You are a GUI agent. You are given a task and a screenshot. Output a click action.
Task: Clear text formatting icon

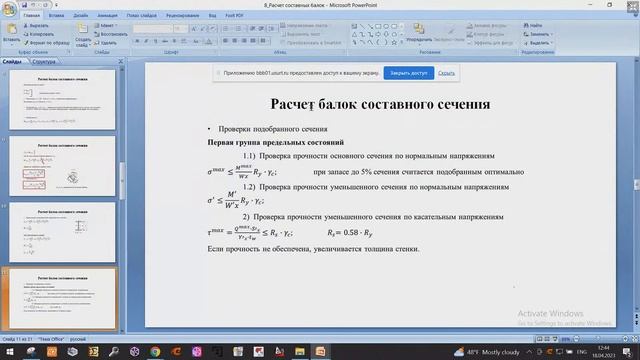(212, 29)
